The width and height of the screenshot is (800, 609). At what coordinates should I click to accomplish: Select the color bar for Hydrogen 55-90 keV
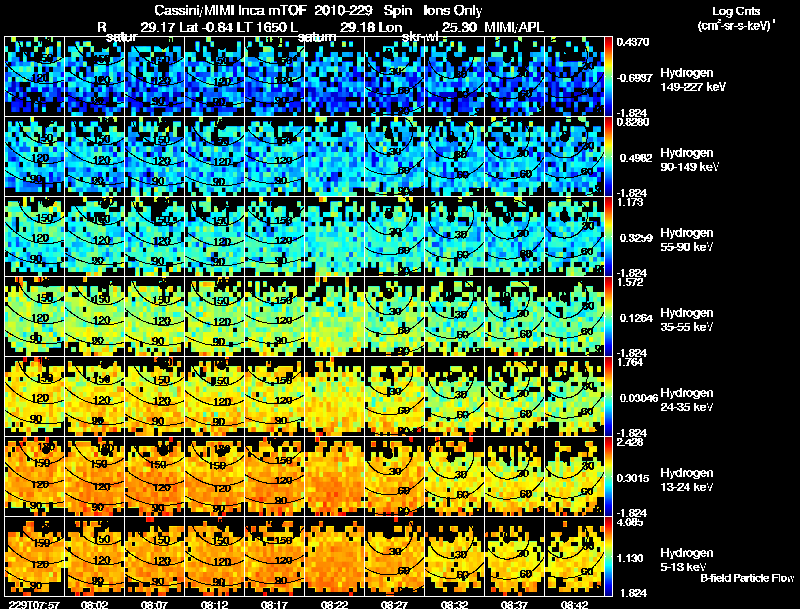pyautogui.click(x=608, y=237)
